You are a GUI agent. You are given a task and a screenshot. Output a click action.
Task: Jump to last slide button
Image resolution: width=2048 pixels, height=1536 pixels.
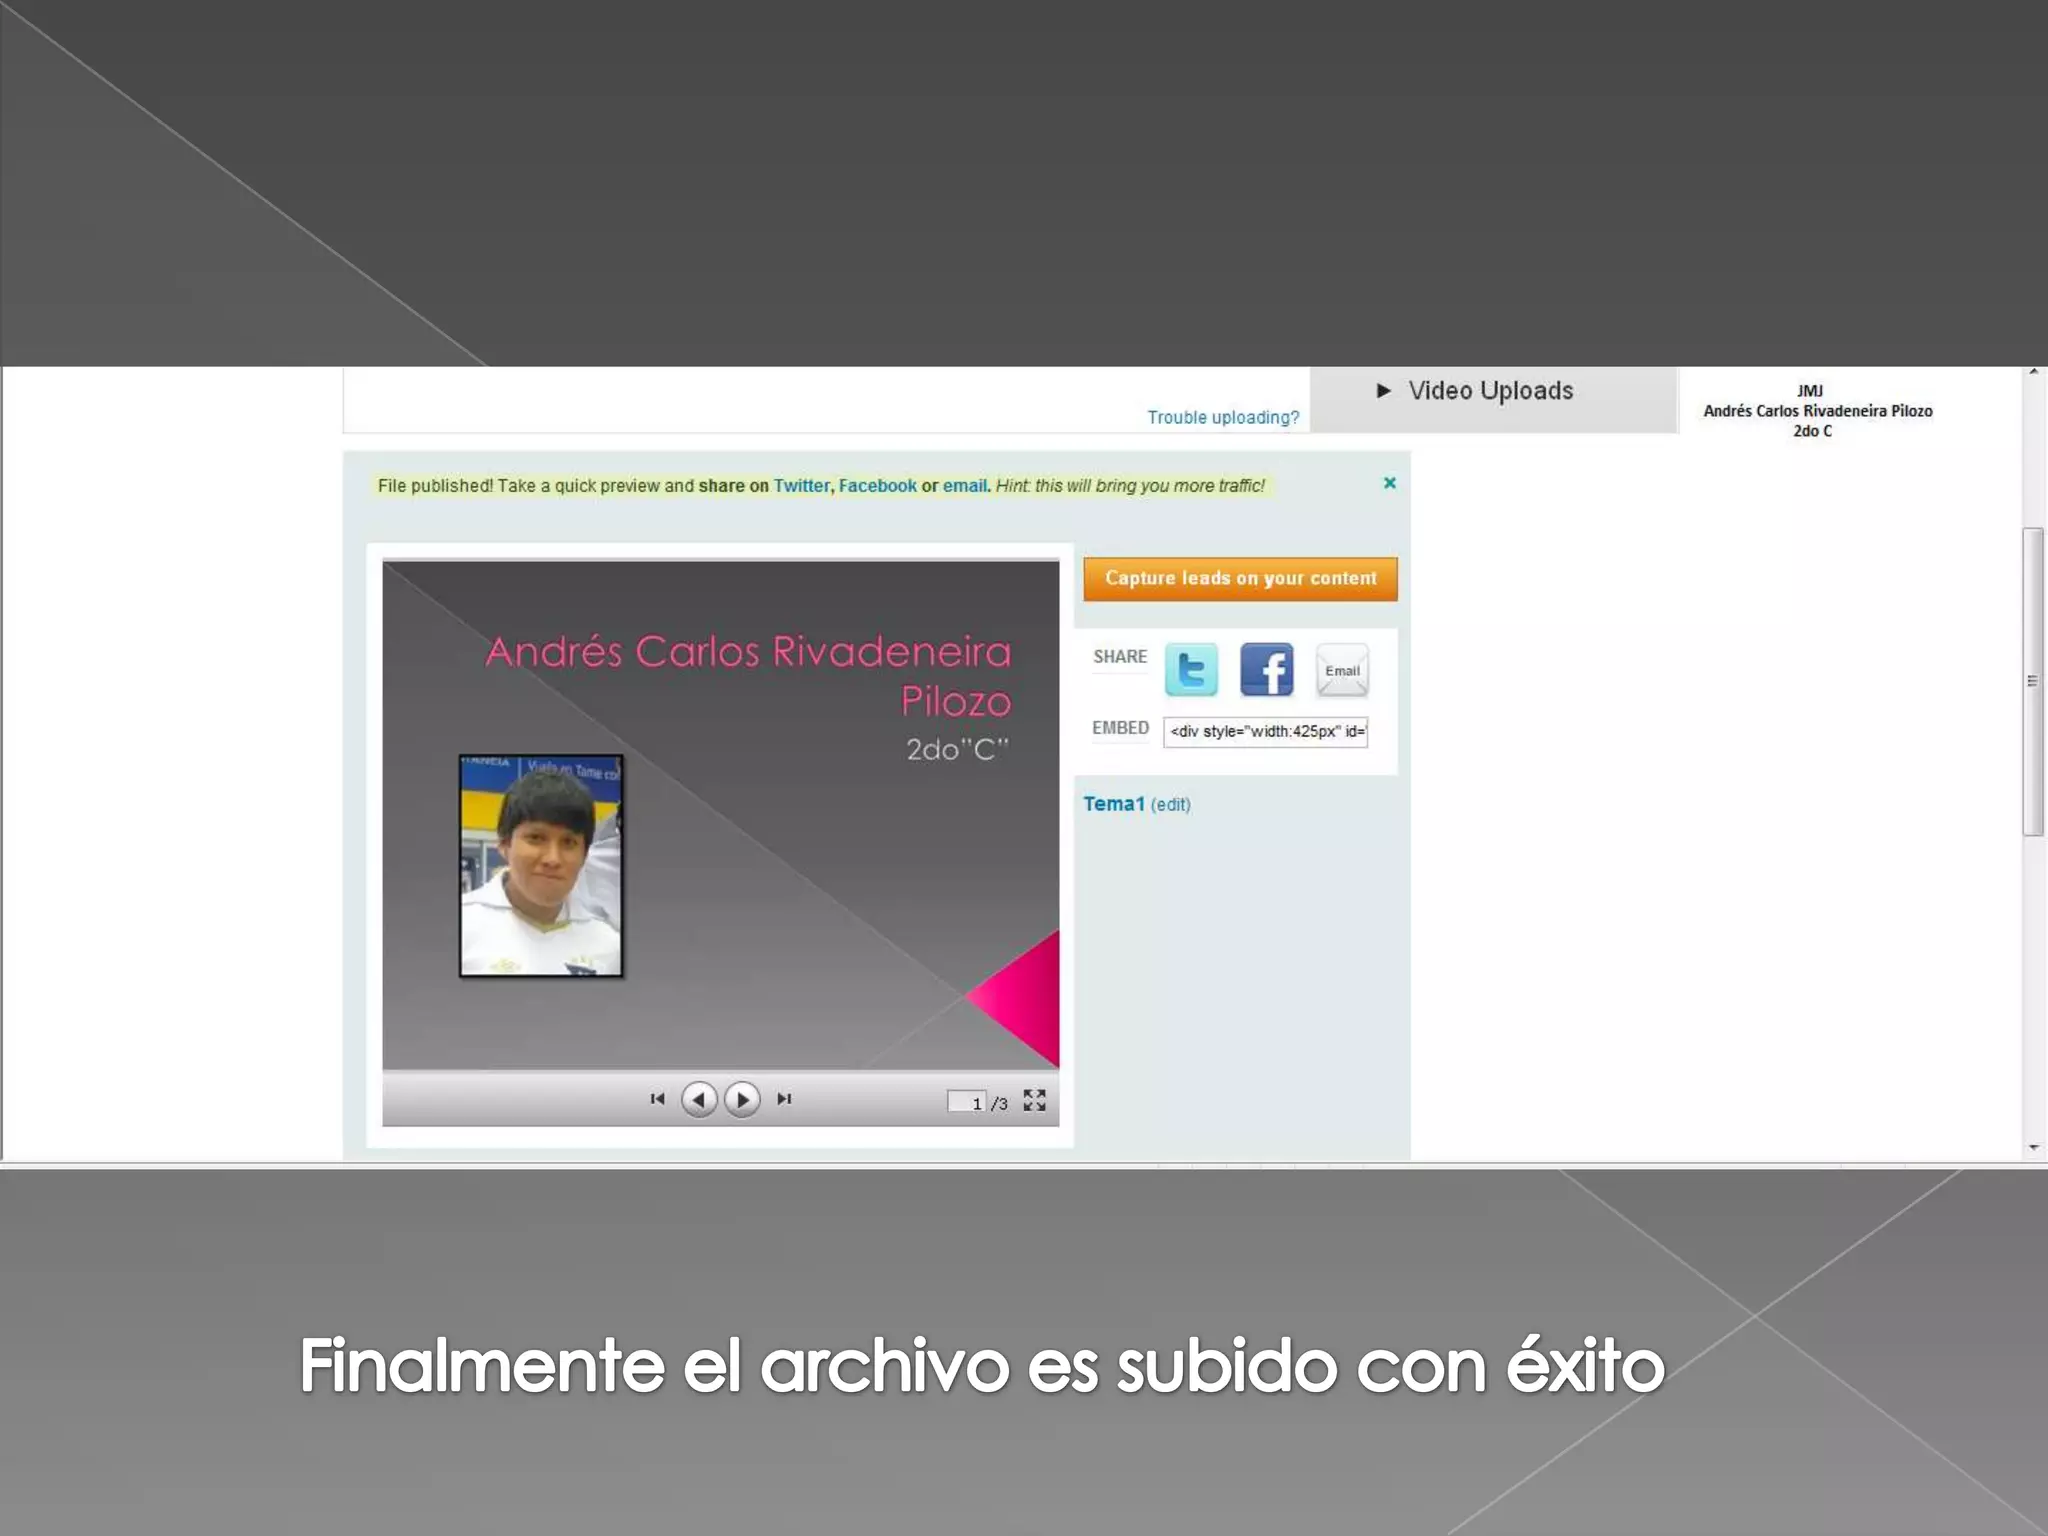pyautogui.click(x=784, y=1099)
